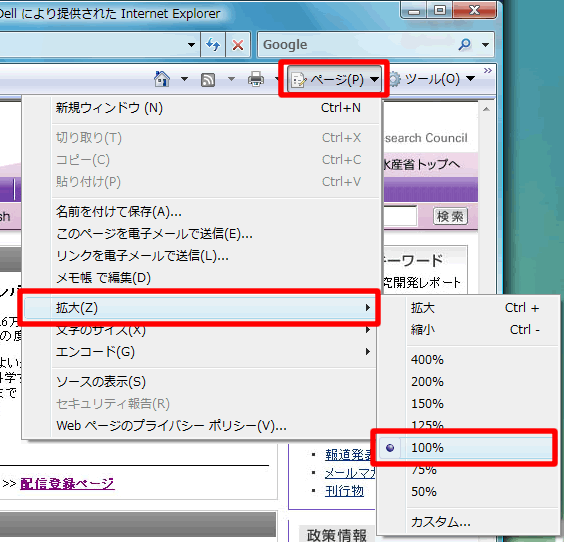The width and height of the screenshot is (564, 542).
Task: Click the Refresh page icon
Action: point(213,45)
